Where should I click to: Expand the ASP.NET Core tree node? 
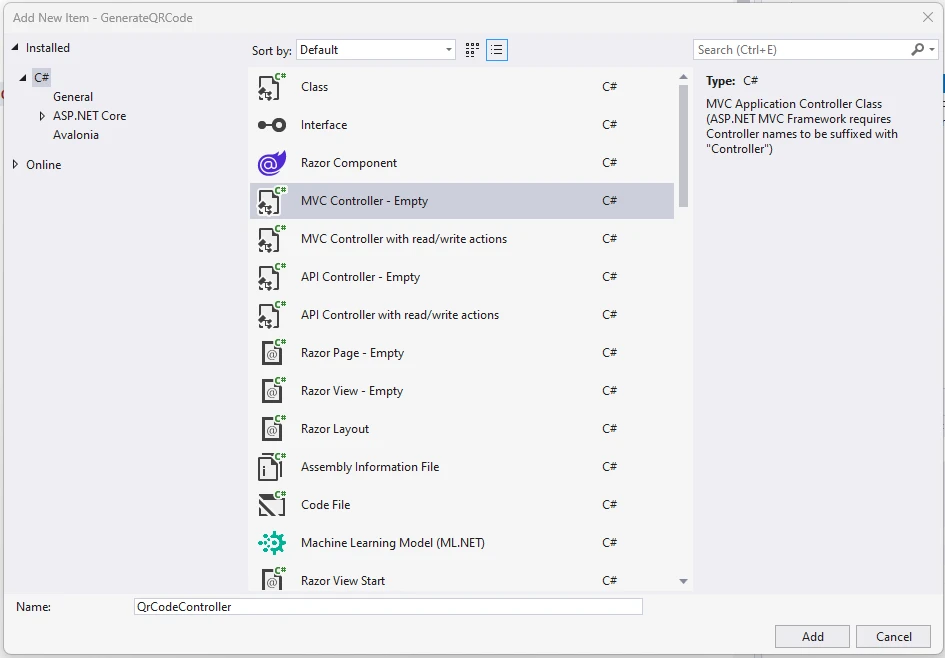pos(42,116)
